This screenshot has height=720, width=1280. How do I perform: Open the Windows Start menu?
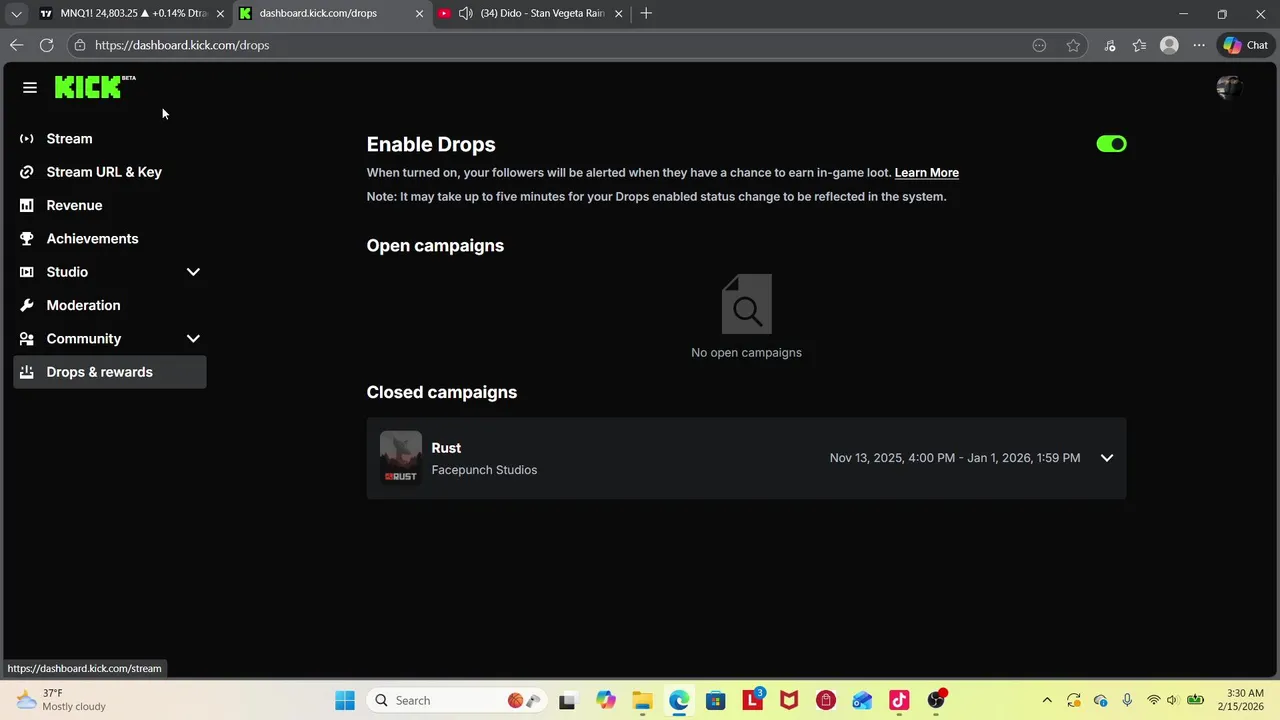pos(345,701)
